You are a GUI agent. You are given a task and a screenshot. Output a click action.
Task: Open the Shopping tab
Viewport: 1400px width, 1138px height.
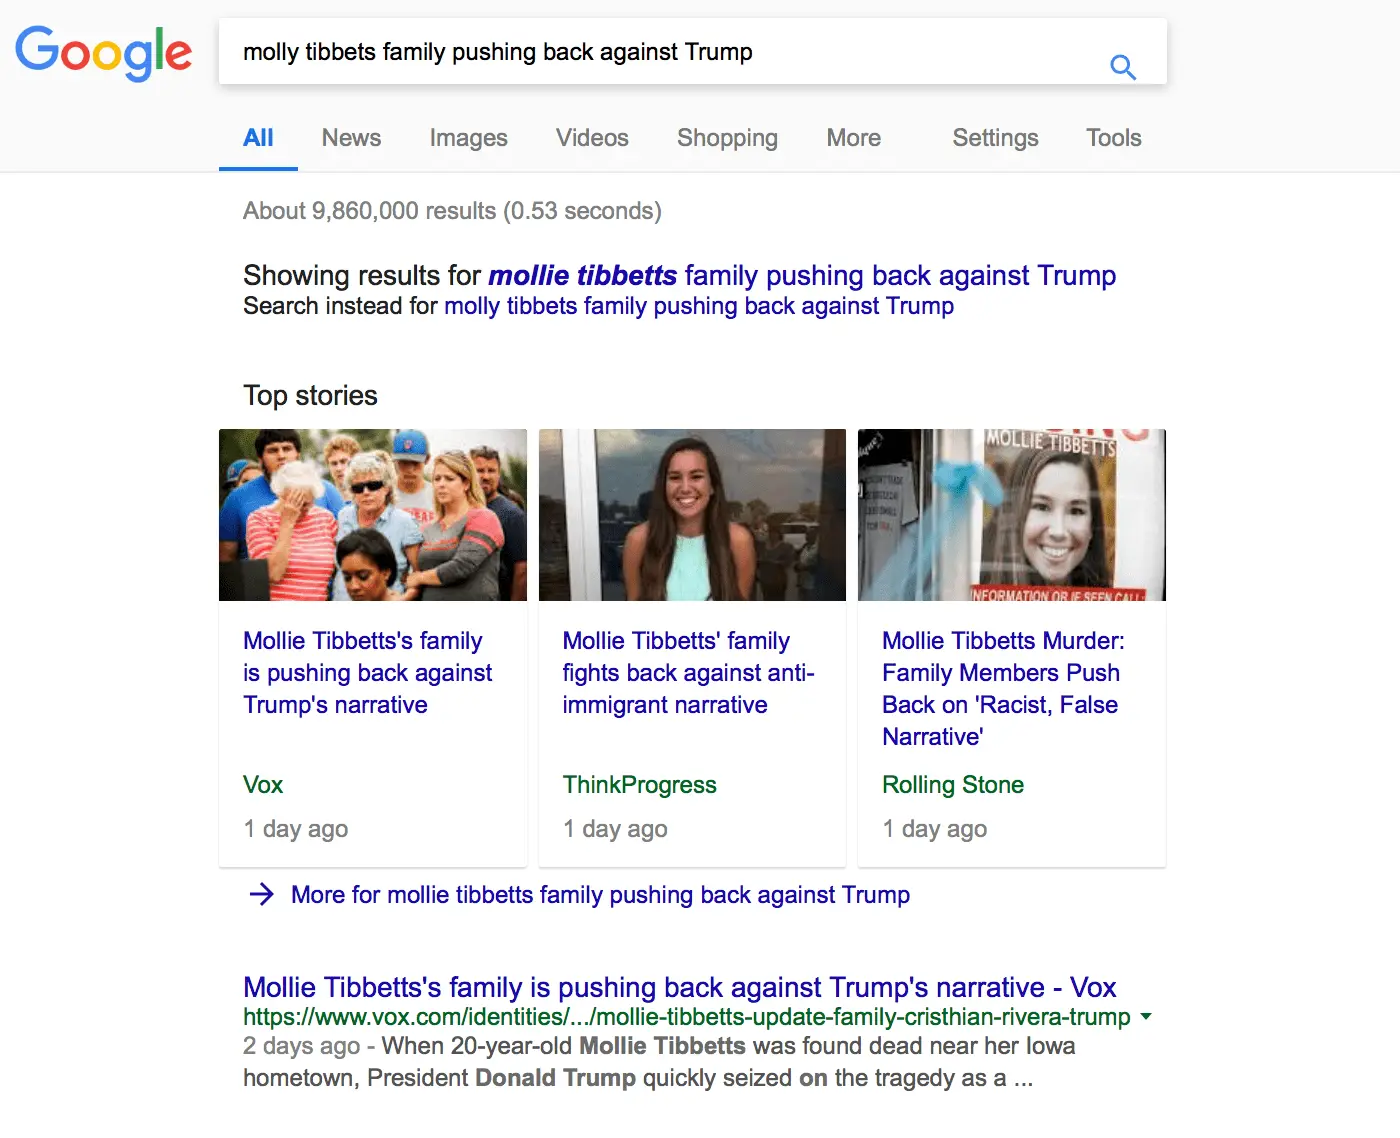[x=727, y=138]
